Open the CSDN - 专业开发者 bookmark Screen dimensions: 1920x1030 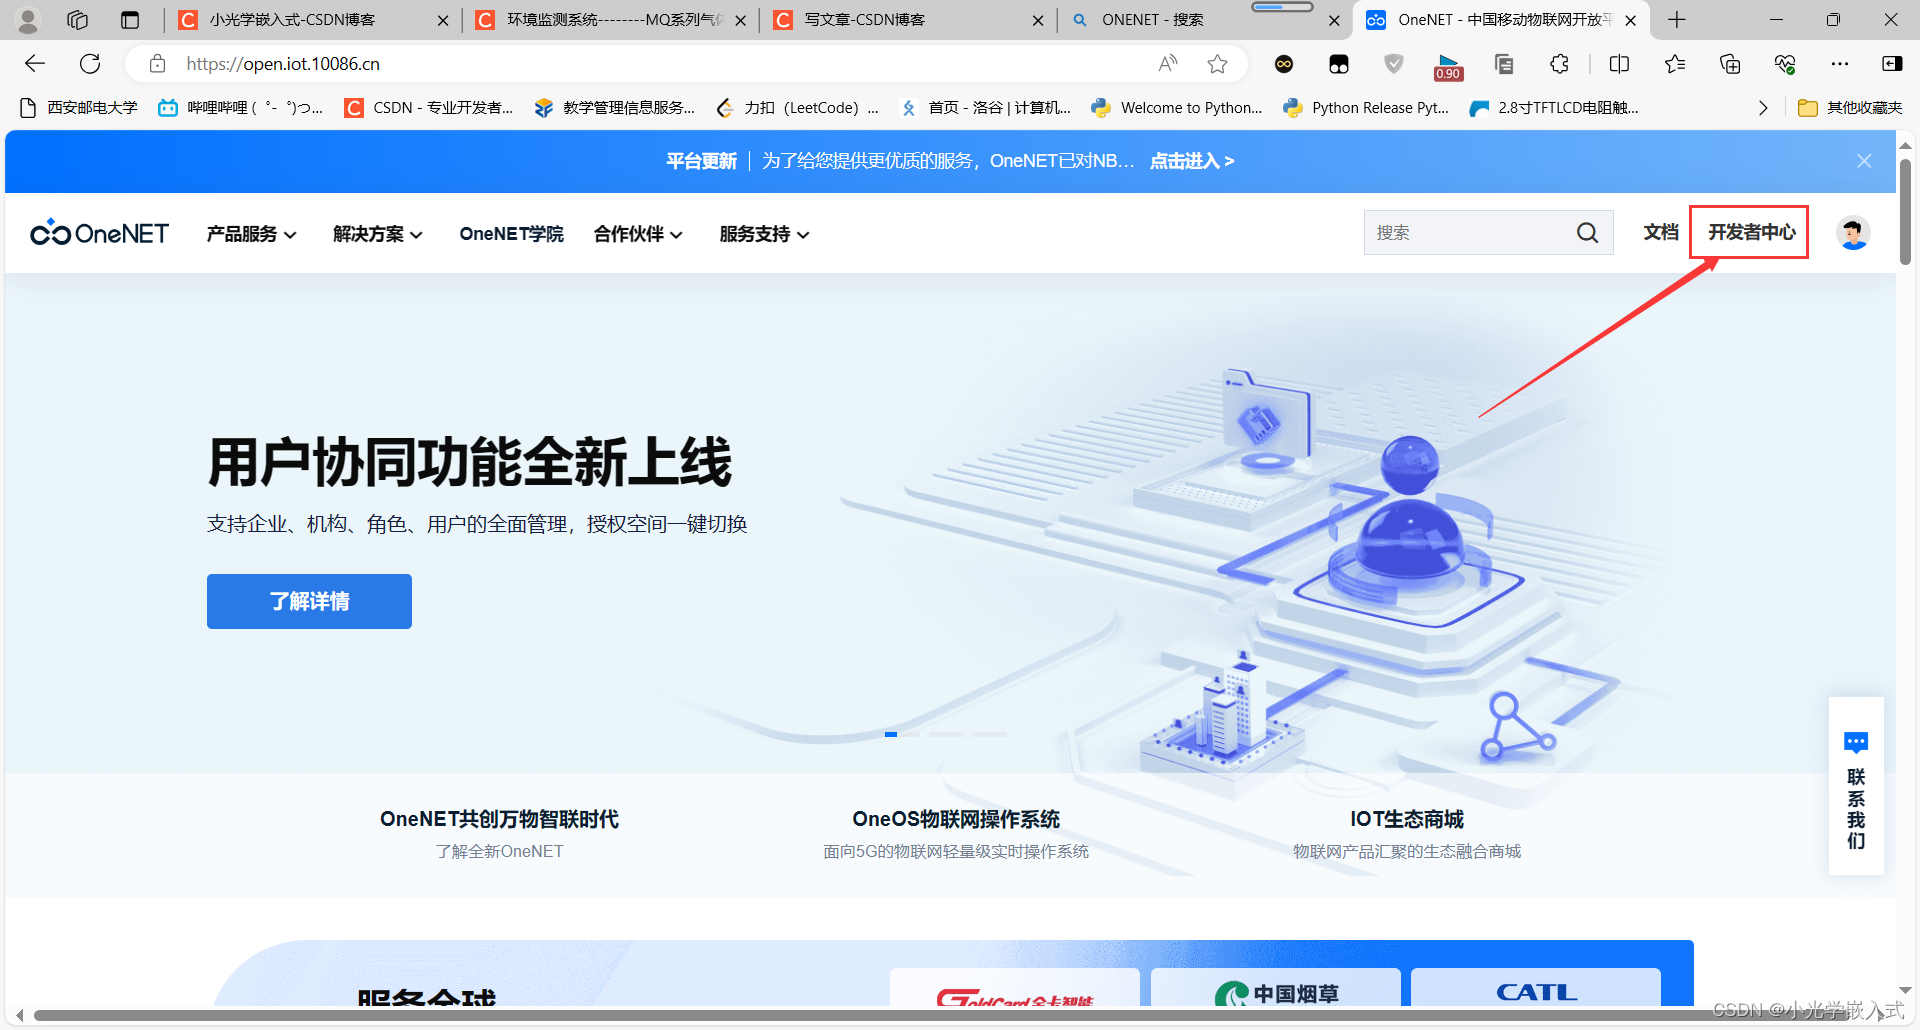coord(429,108)
